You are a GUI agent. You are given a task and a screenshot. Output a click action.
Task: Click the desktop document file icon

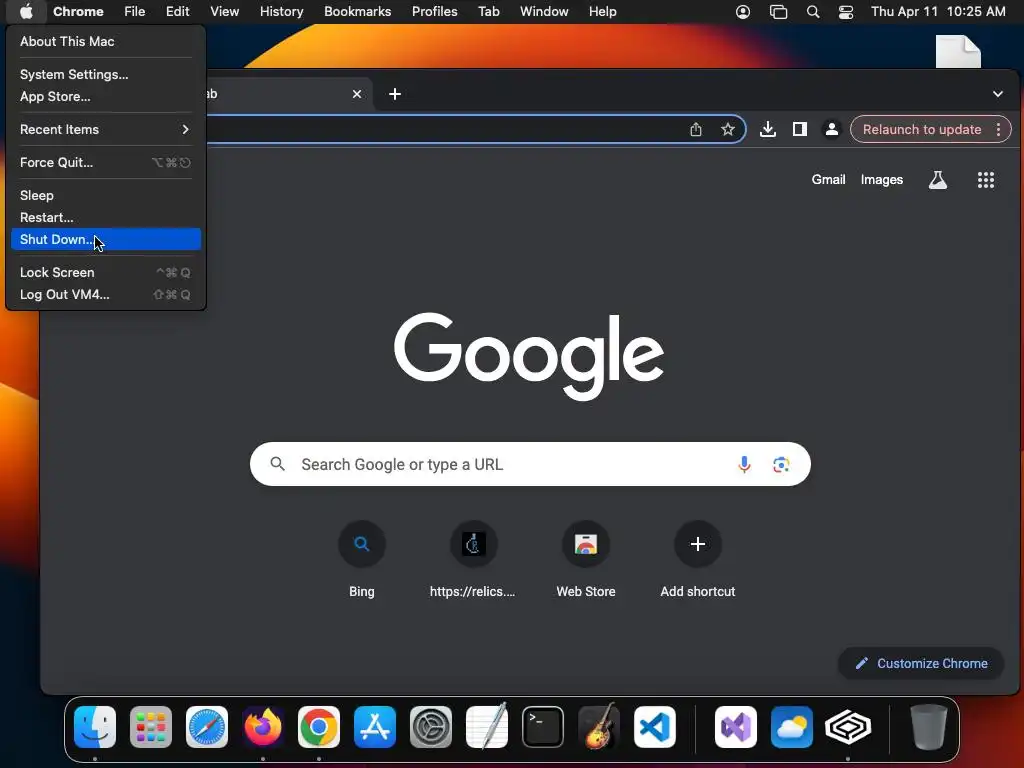point(958,52)
